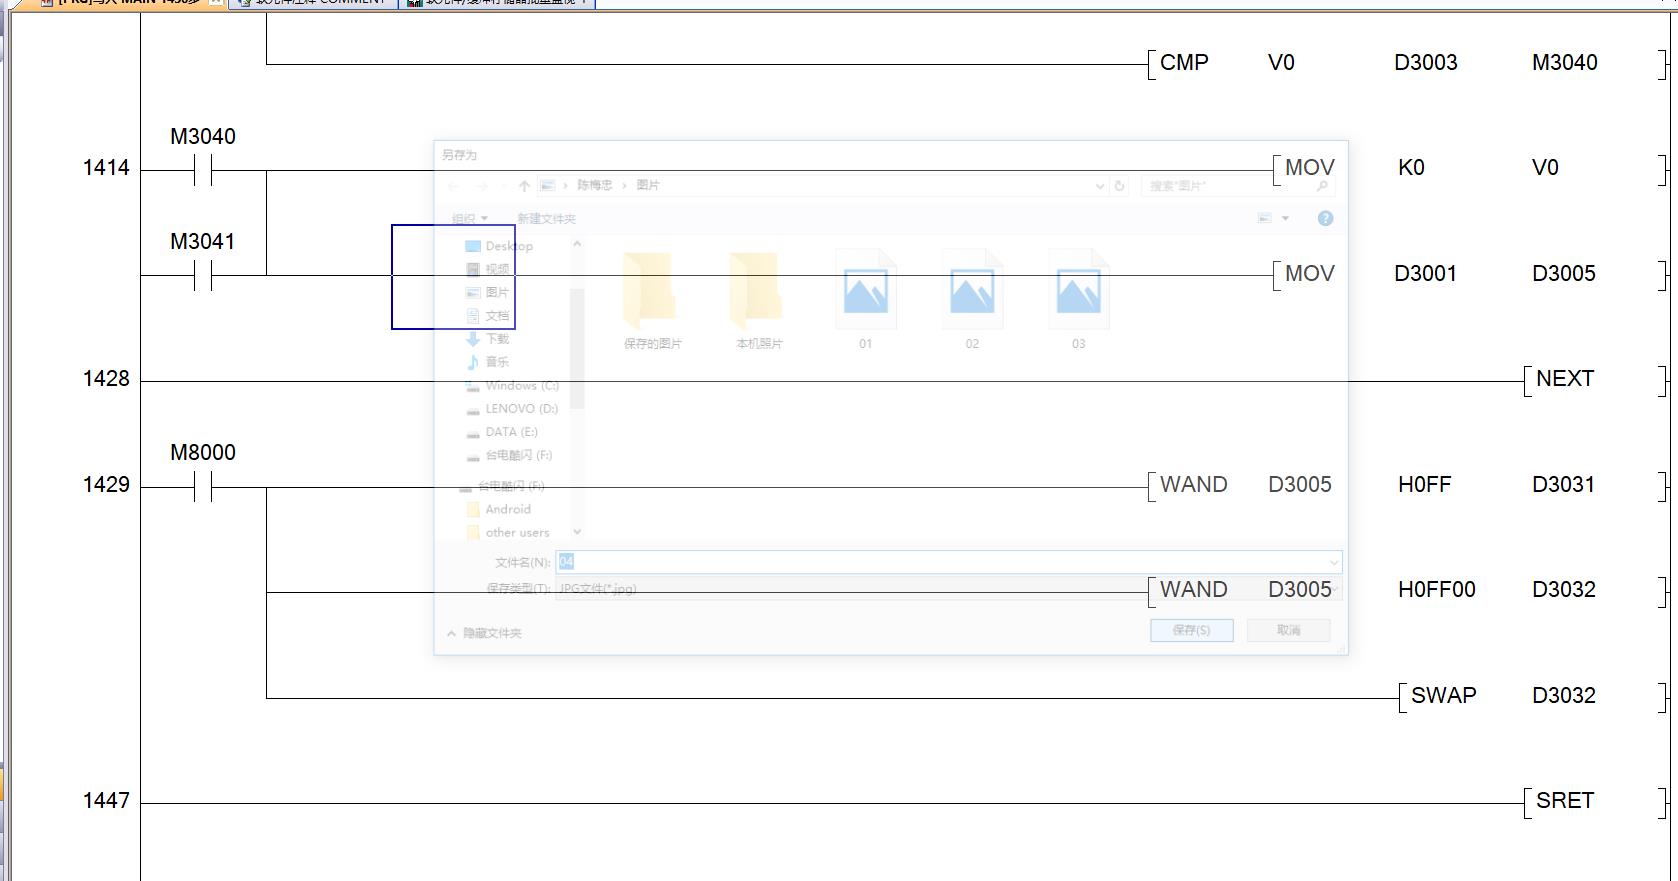Click the M3041 contact in ladder
The height and width of the screenshot is (881, 1678).
(x=203, y=276)
